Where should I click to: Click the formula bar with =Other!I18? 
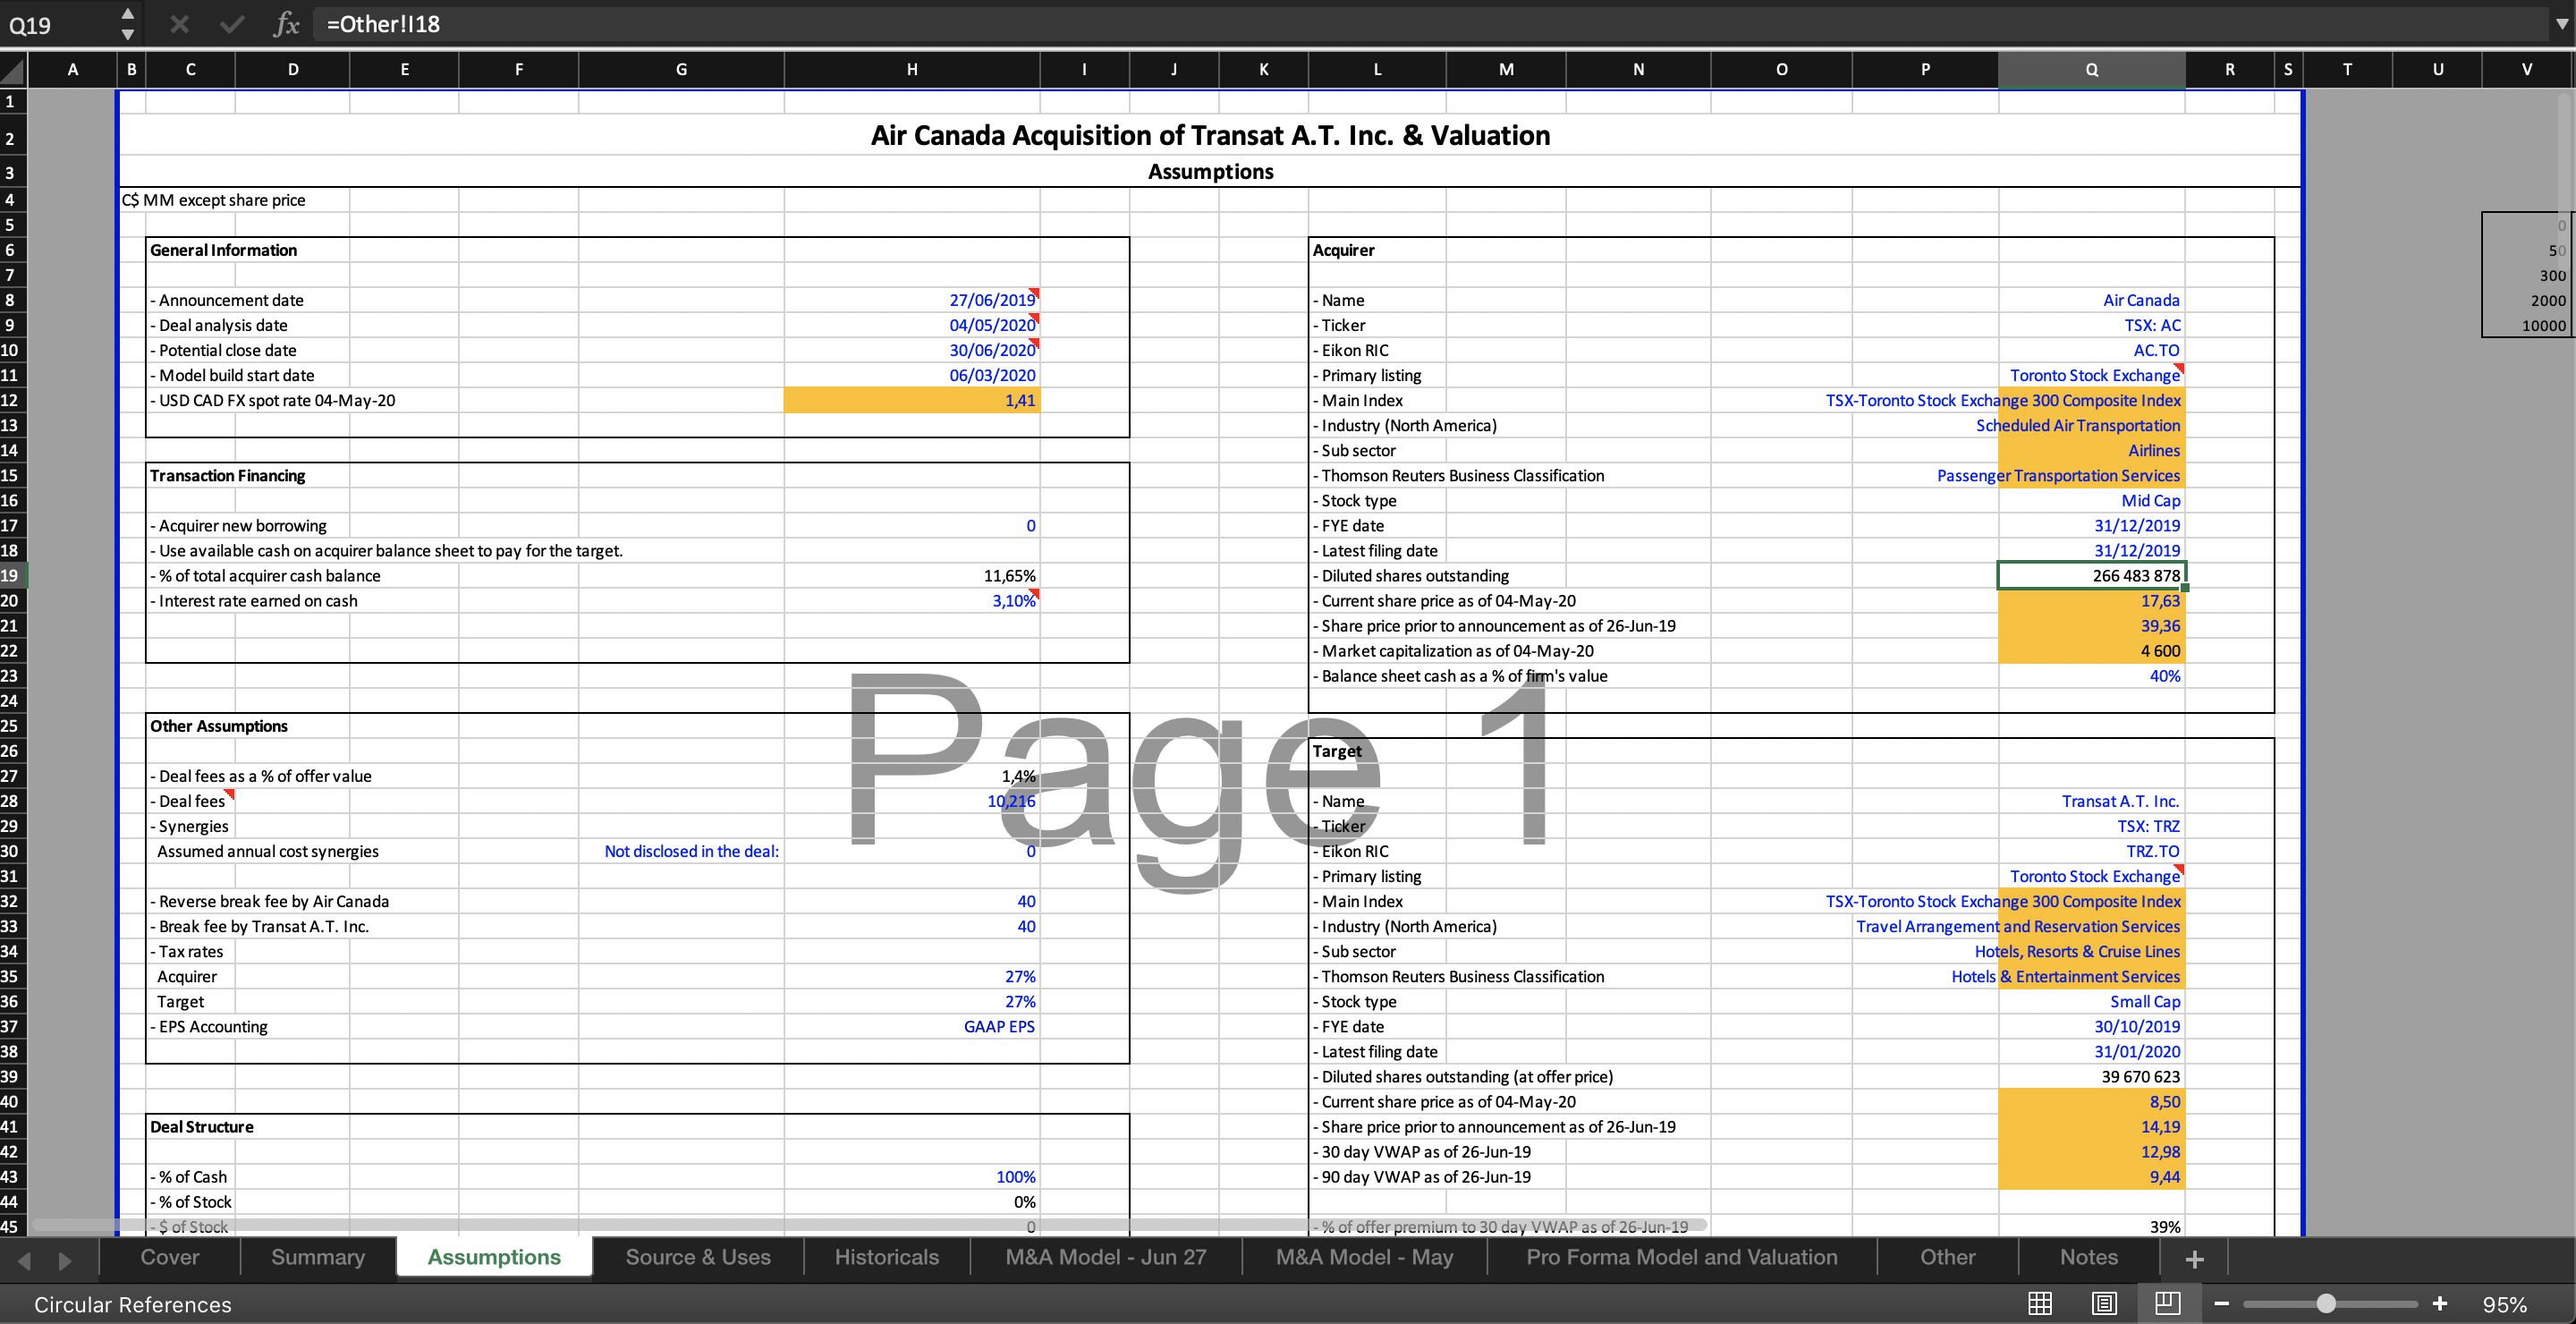tap(1430, 24)
